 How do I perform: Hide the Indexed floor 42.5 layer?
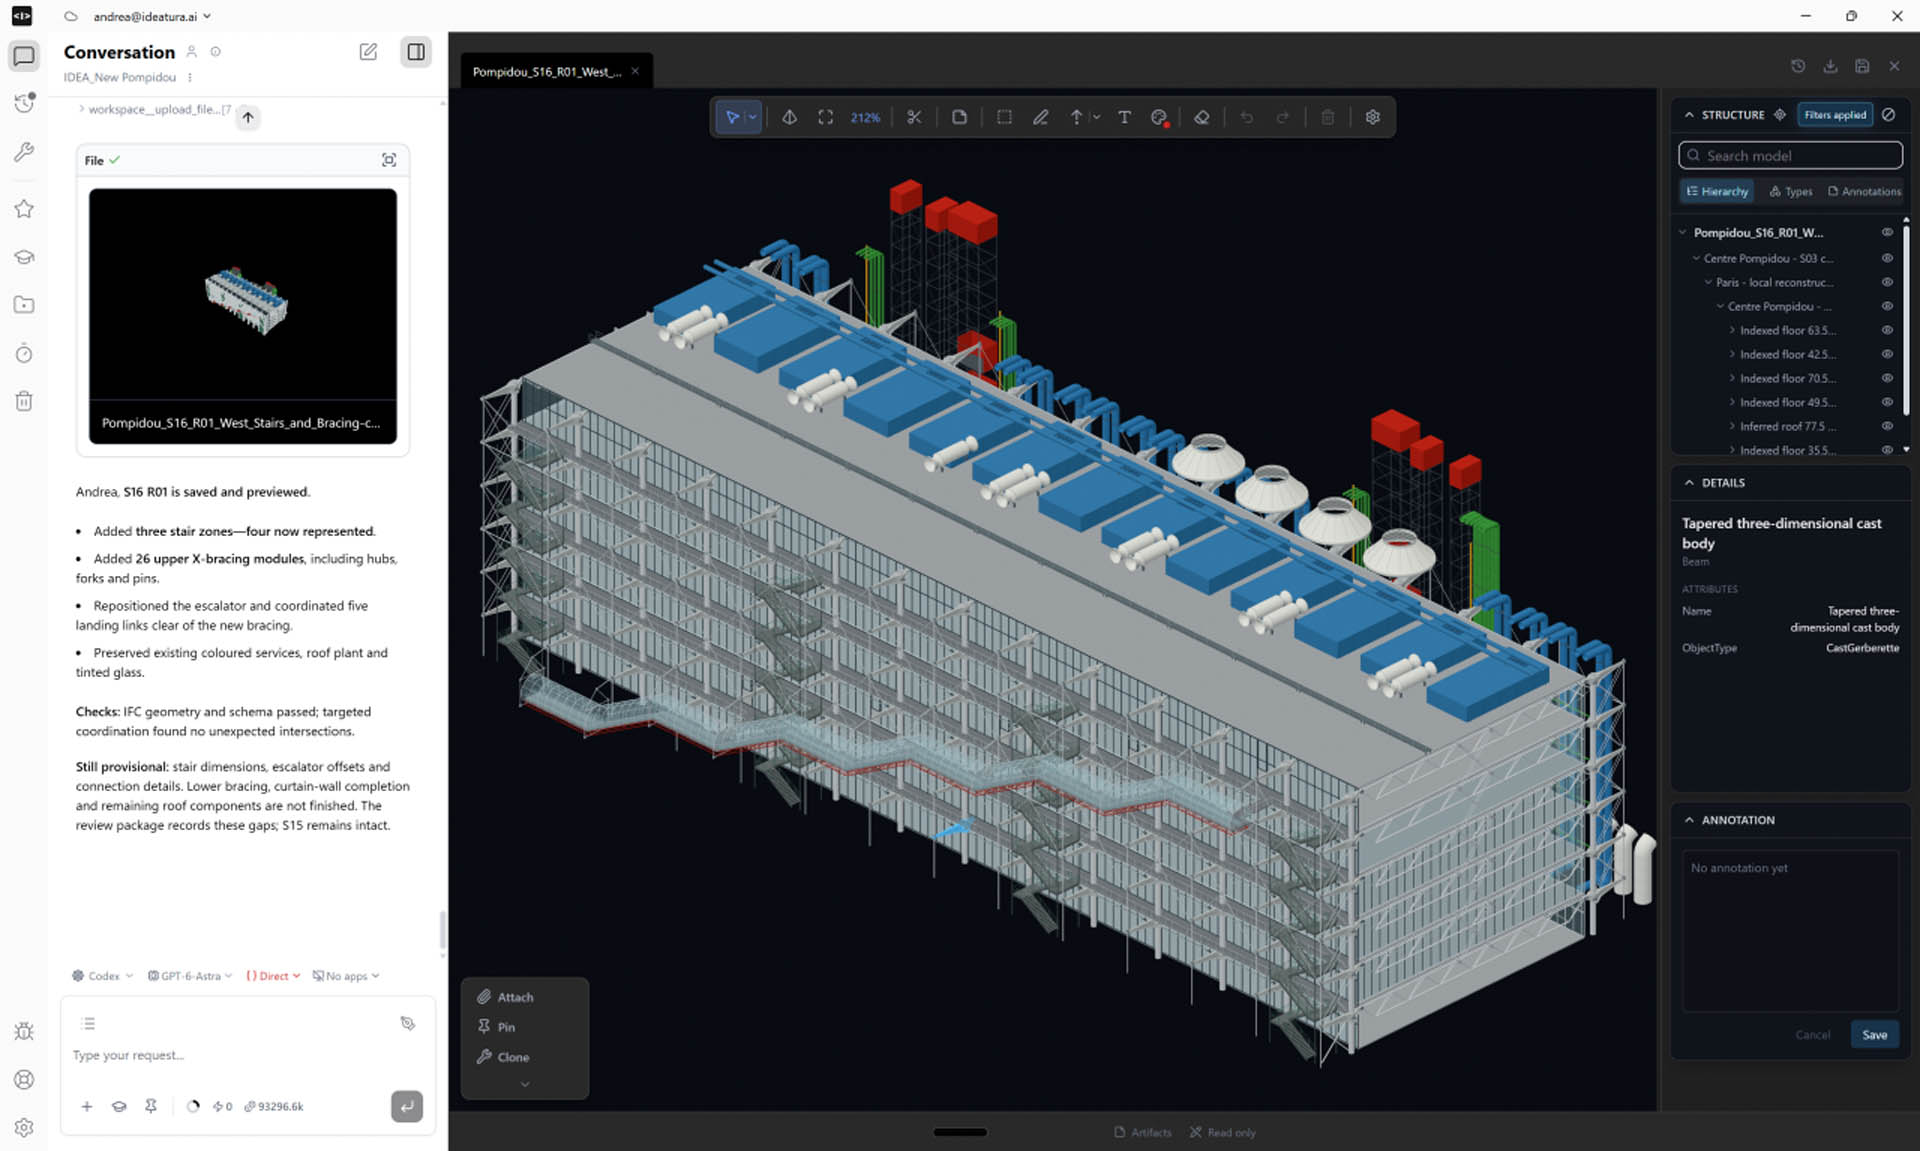coord(1887,354)
